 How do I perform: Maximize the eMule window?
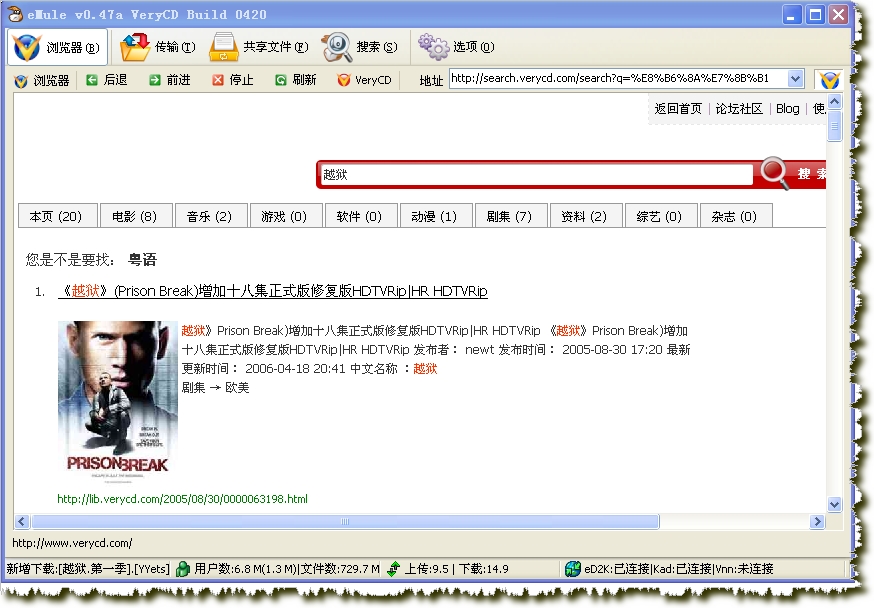815,14
